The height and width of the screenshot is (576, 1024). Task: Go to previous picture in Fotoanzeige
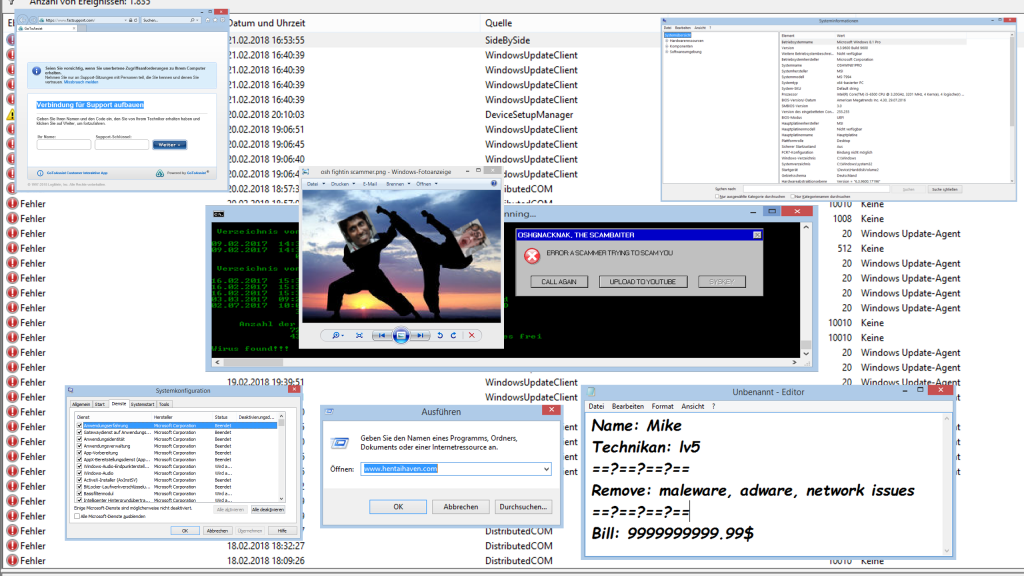click(380, 335)
